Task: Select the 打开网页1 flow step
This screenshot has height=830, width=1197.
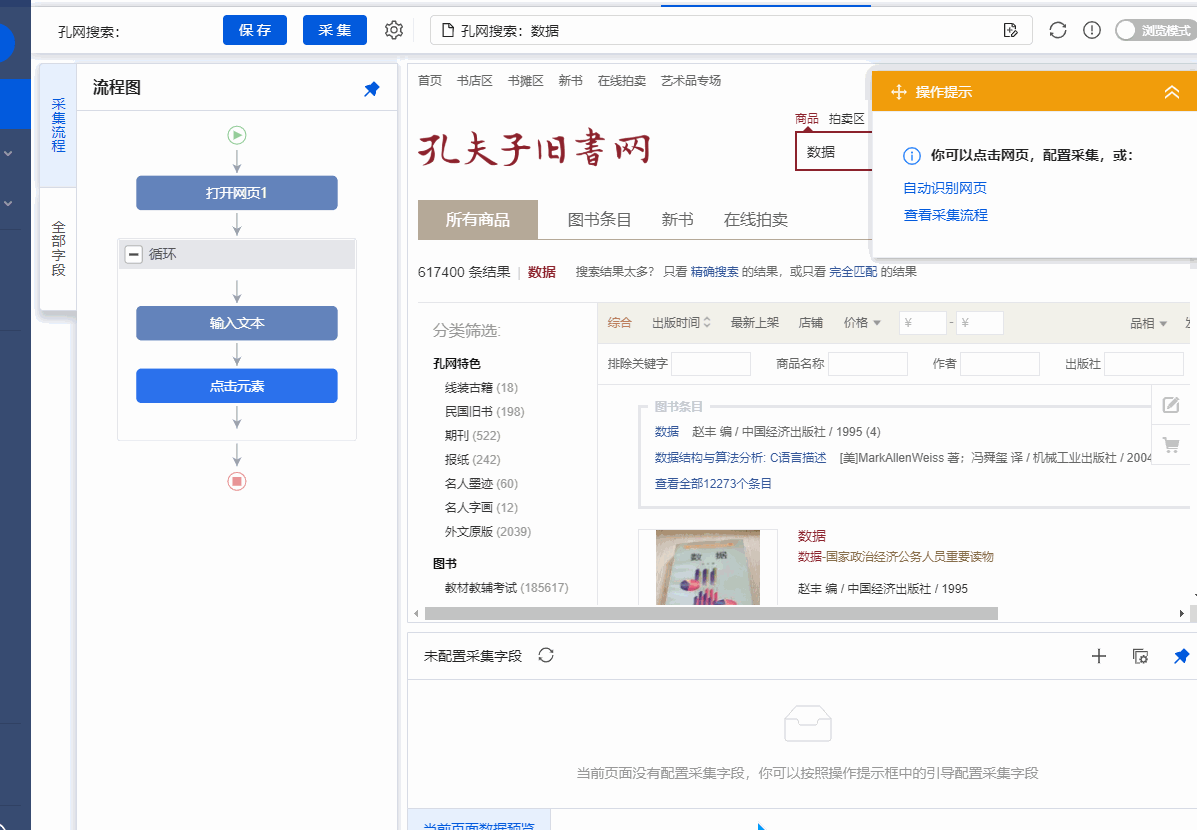Action: pos(237,193)
